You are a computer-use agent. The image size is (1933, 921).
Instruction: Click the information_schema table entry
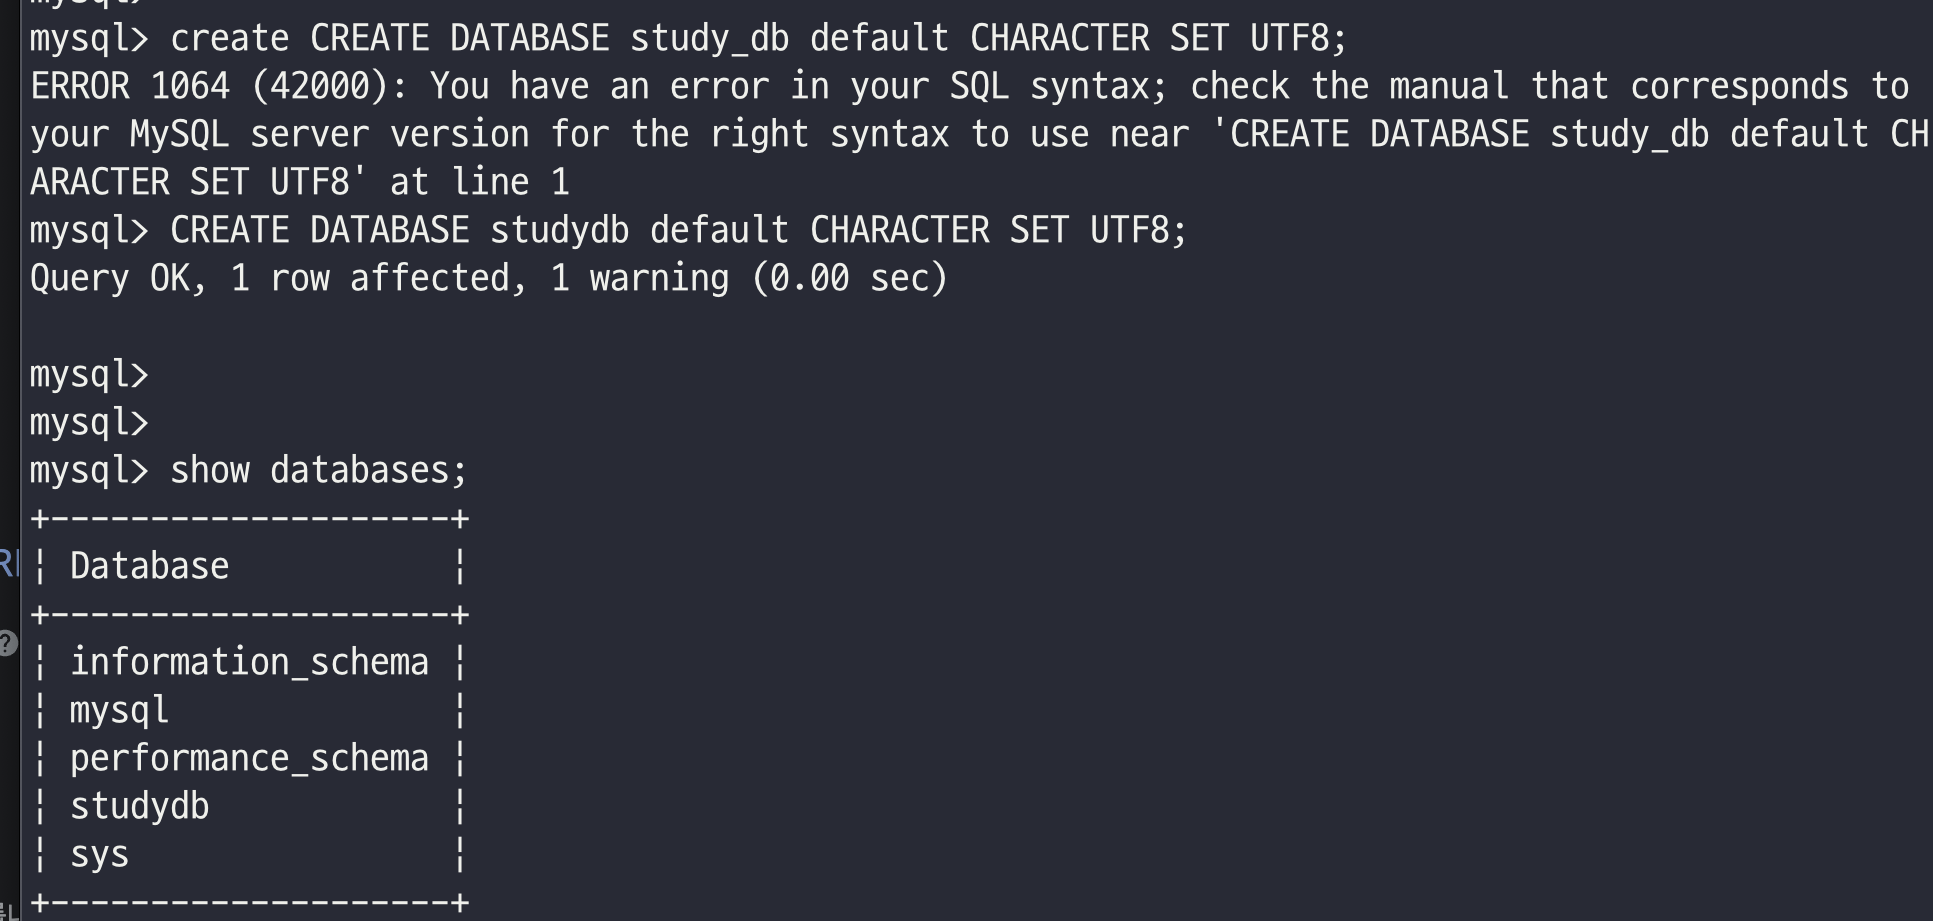[249, 662]
